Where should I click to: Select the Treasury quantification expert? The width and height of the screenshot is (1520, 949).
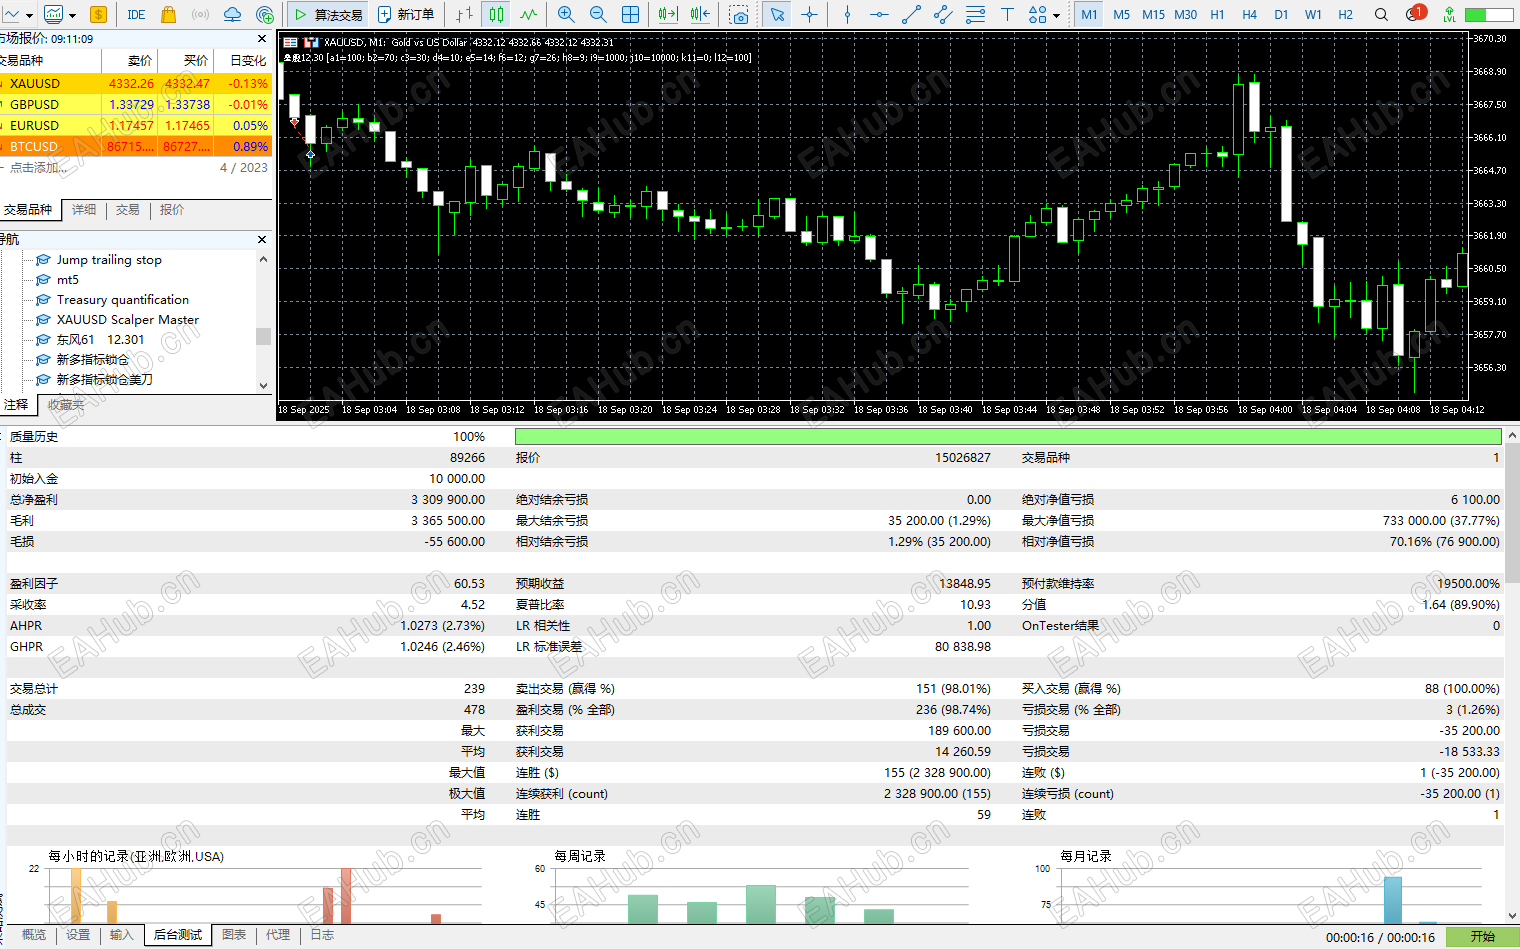click(x=122, y=300)
